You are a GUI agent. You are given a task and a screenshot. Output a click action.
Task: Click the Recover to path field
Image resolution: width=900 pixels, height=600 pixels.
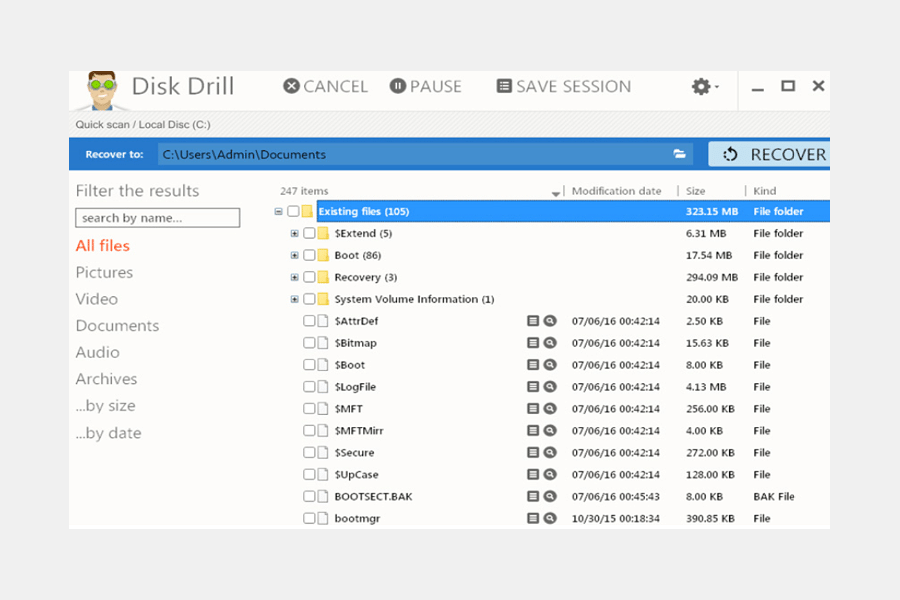click(425, 154)
